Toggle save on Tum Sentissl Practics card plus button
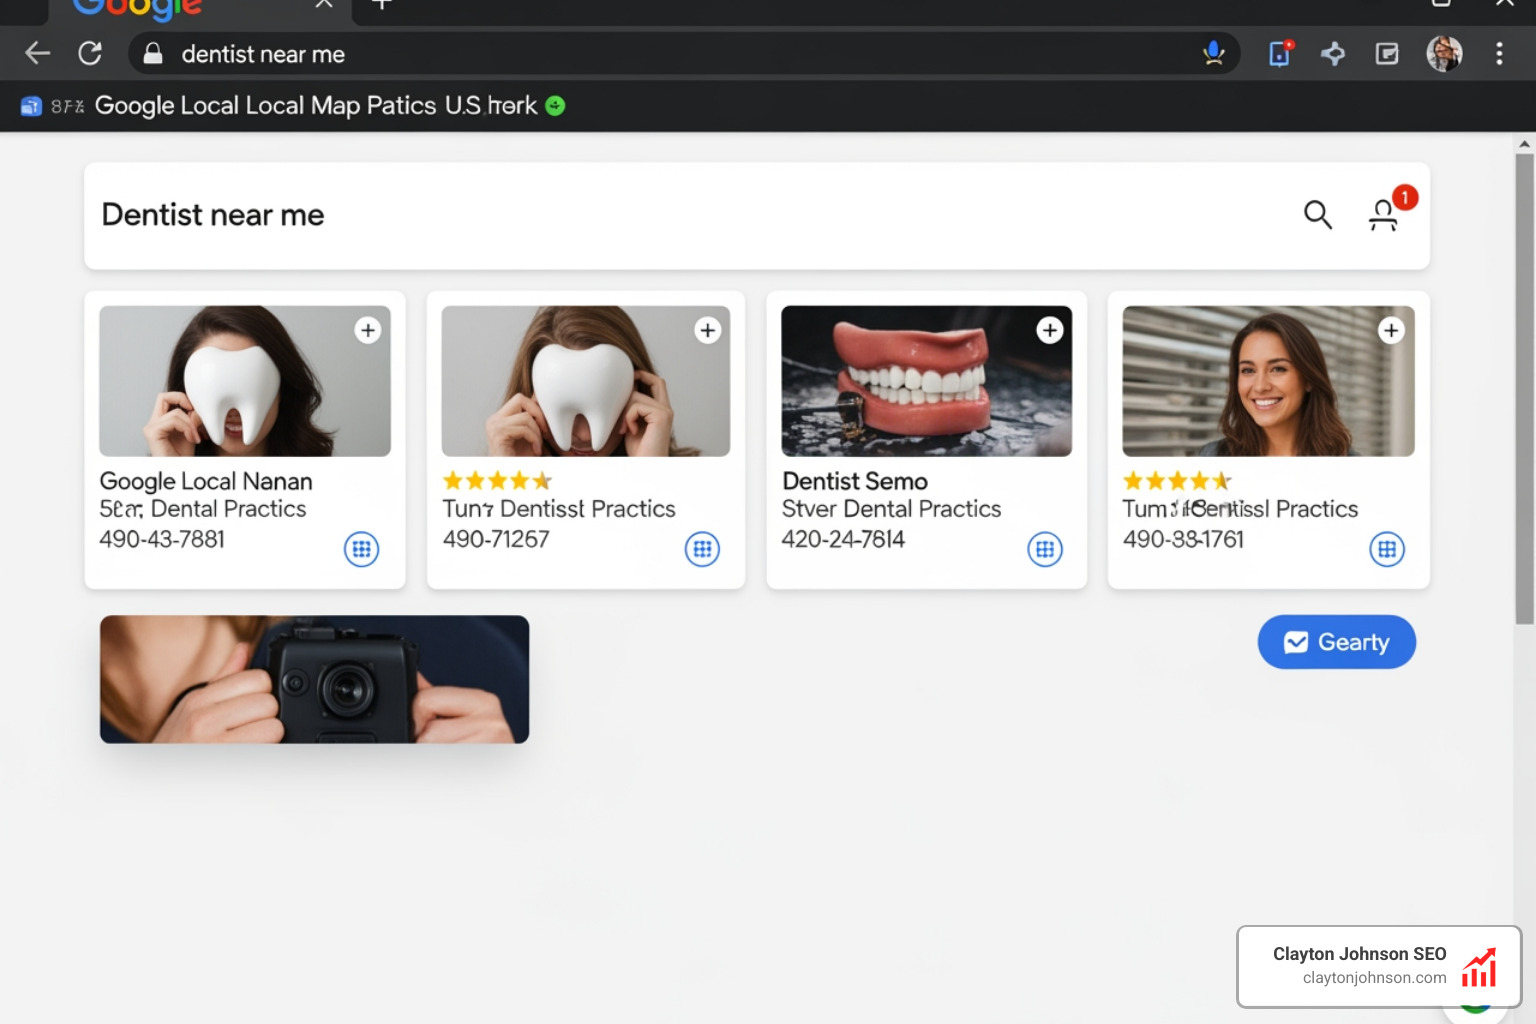 point(1390,329)
